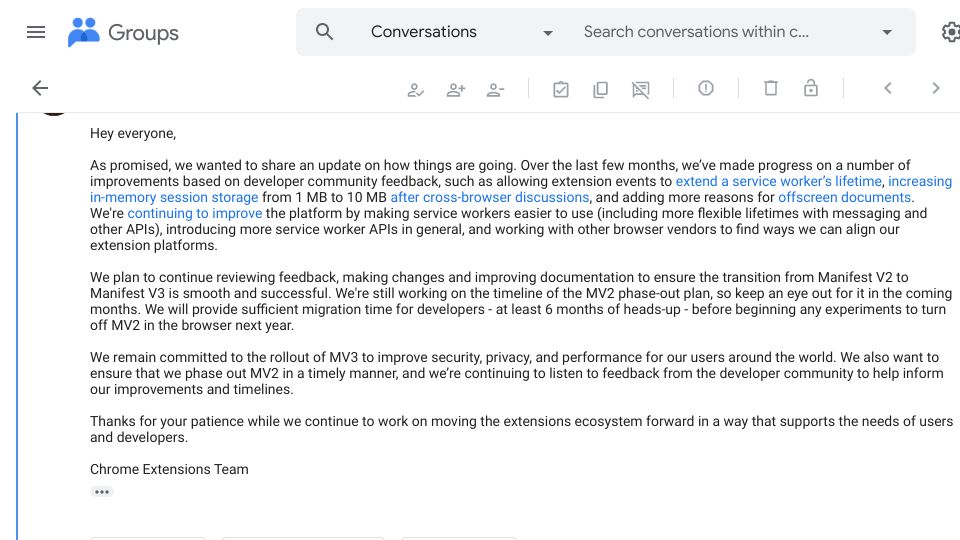Open 'extend a service worker's lifetime' link

tap(778, 181)
